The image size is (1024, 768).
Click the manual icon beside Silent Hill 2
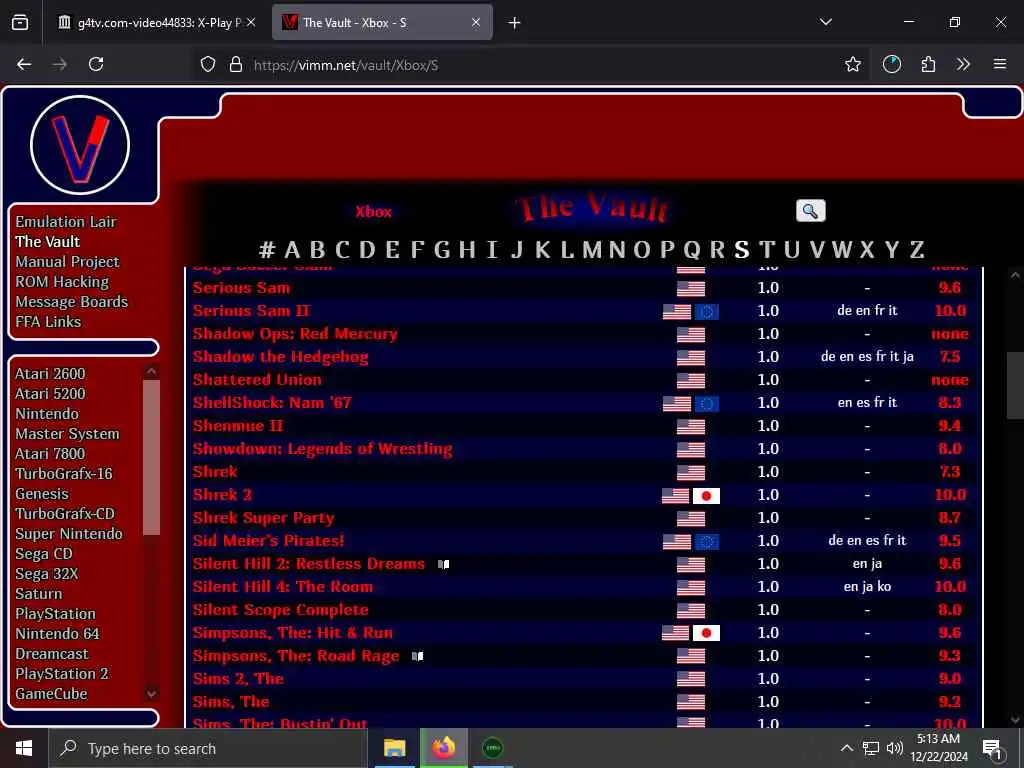[x=443, y=564]
